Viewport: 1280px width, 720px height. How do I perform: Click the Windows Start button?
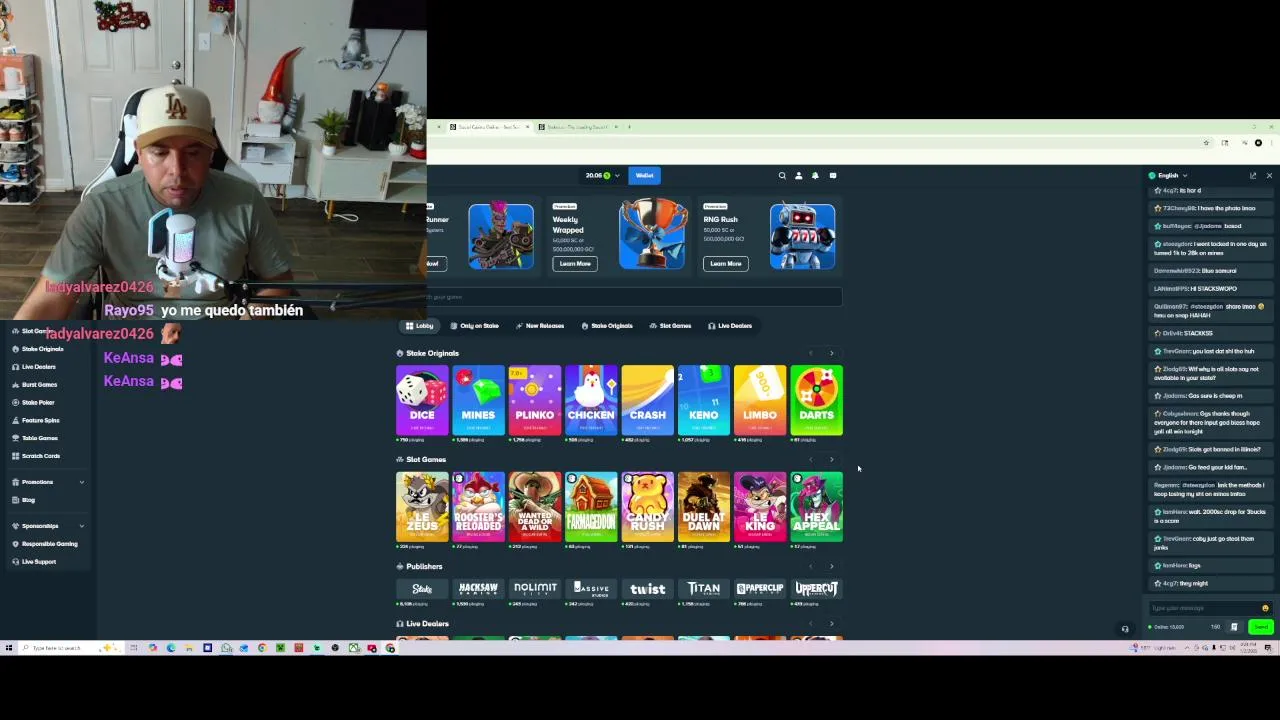click(9, 648)
